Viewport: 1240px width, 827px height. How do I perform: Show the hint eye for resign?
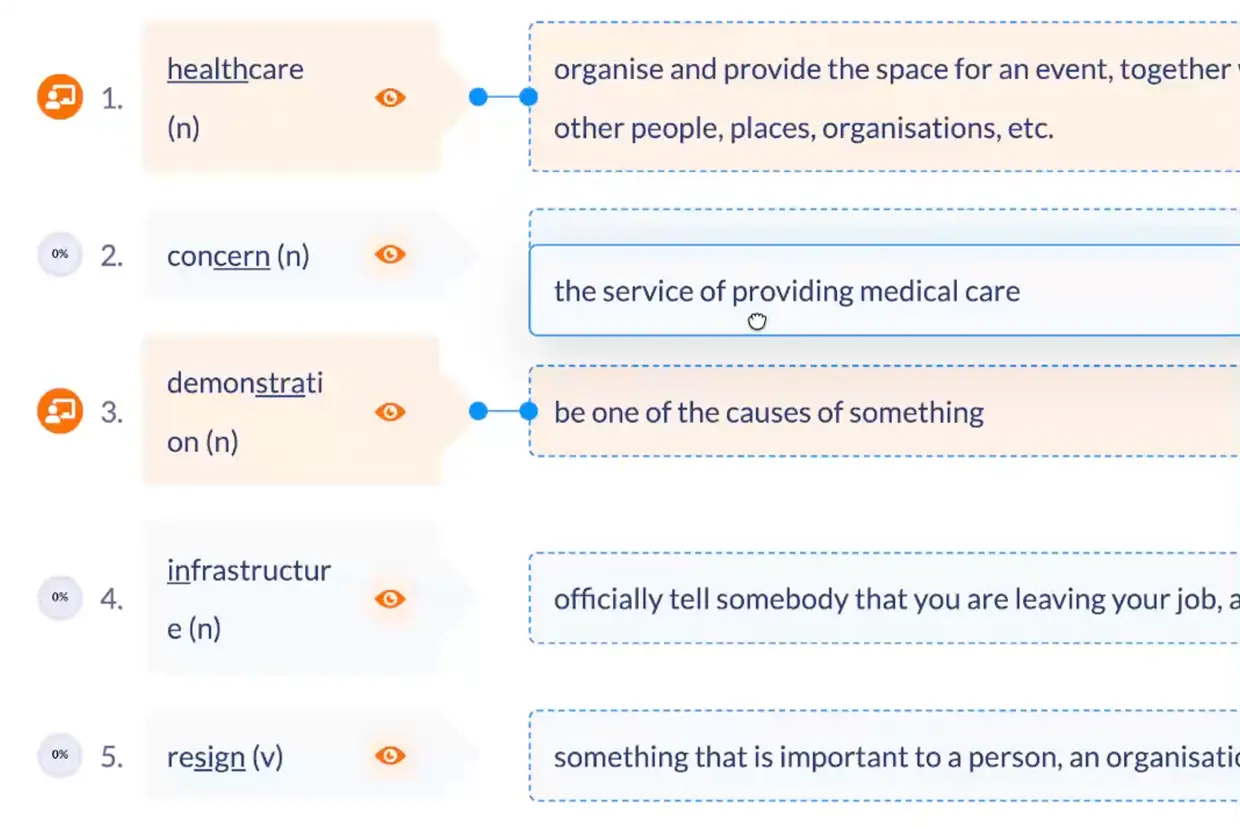click(390, 755)
